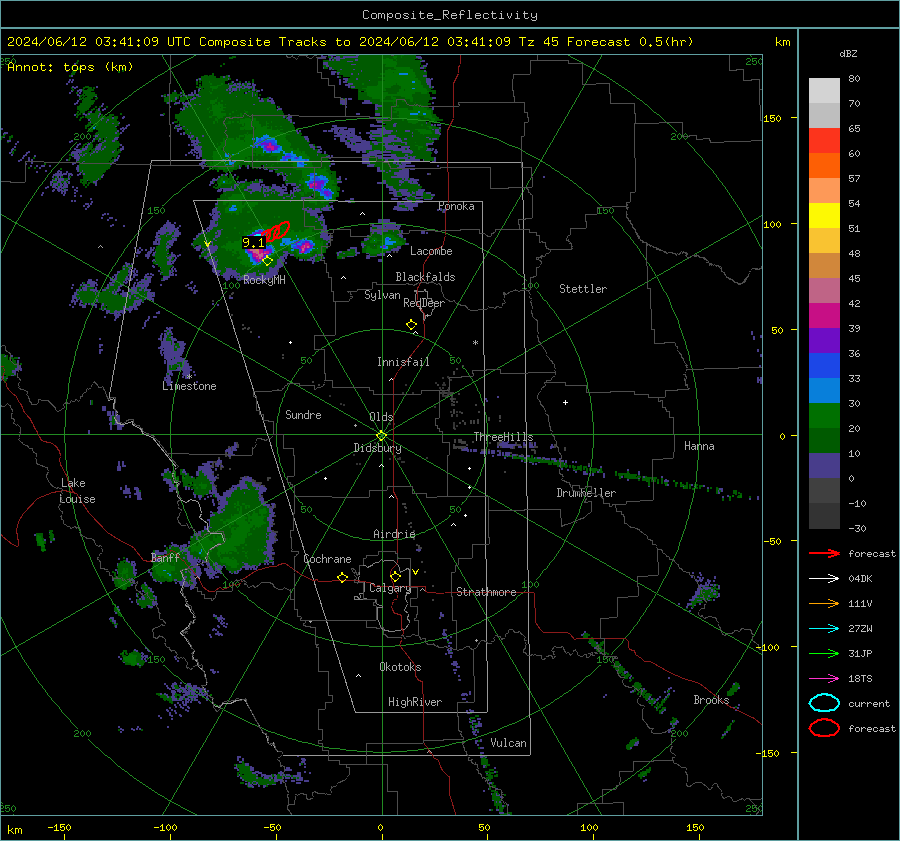The image size is (900, 841).
Task: Click the dBZ color scale heading
Action: pyautogui.click(x=848, y=53)
